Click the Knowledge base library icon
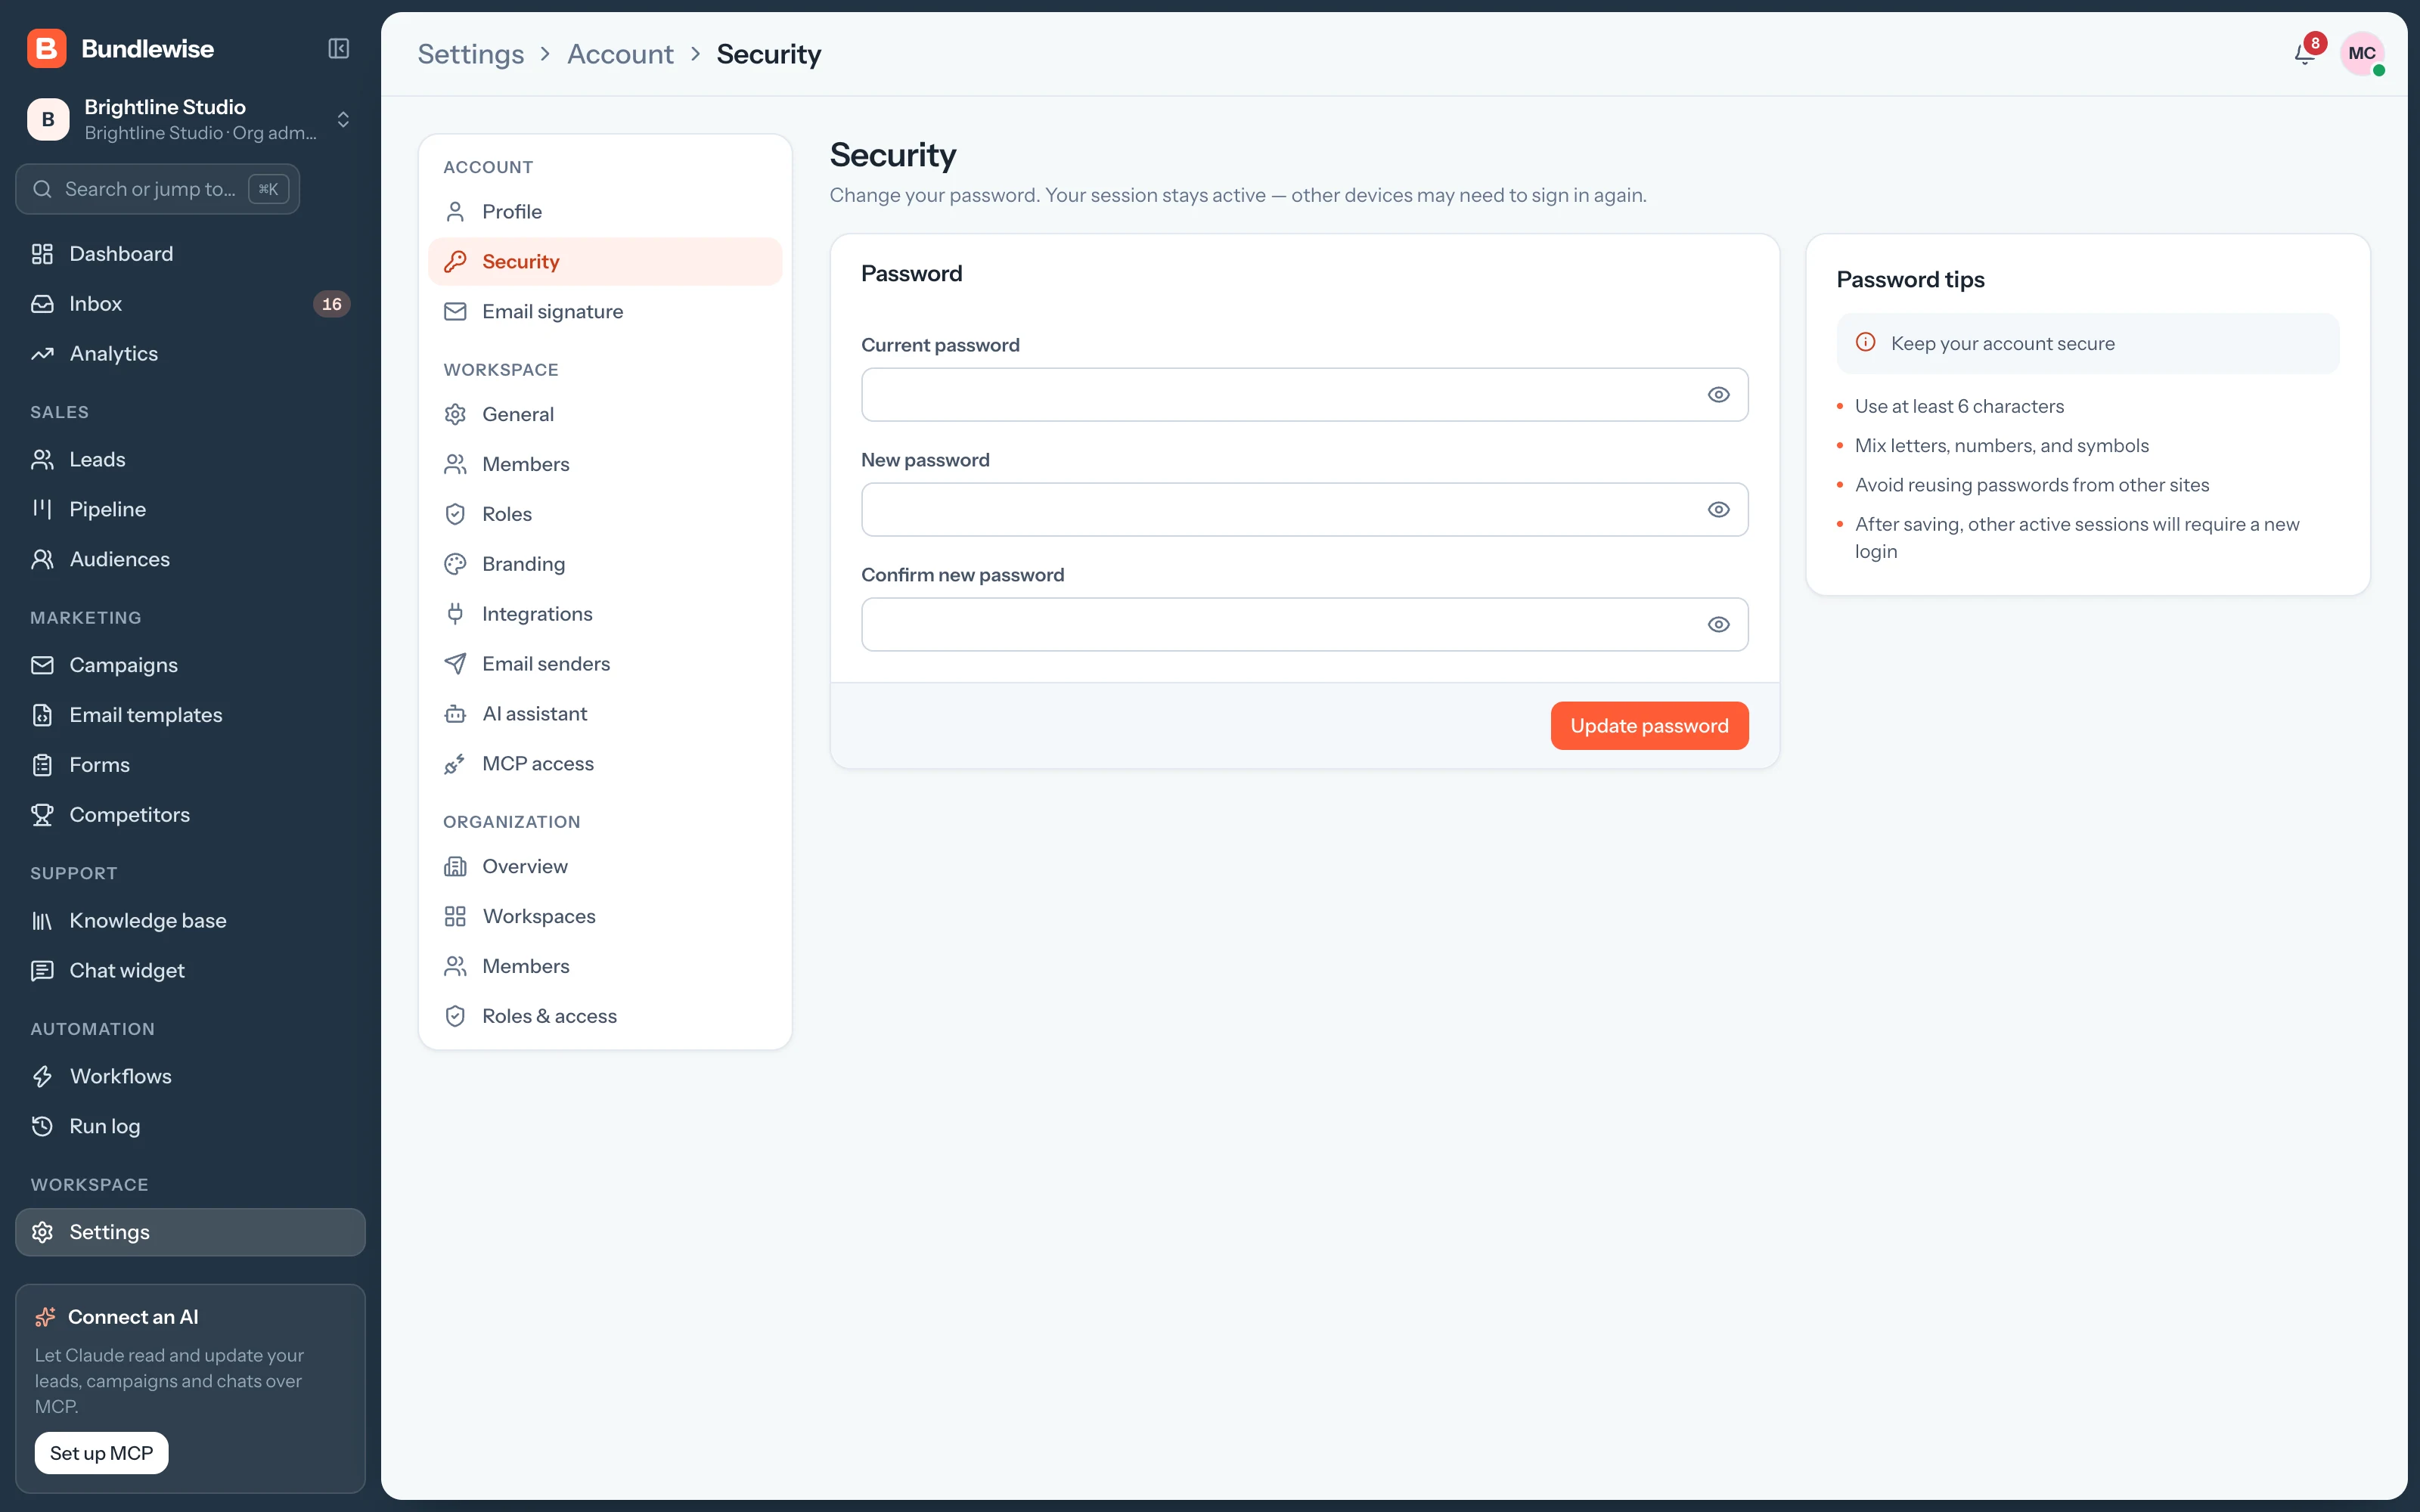2420x1512 pixels. pos(42,921)
